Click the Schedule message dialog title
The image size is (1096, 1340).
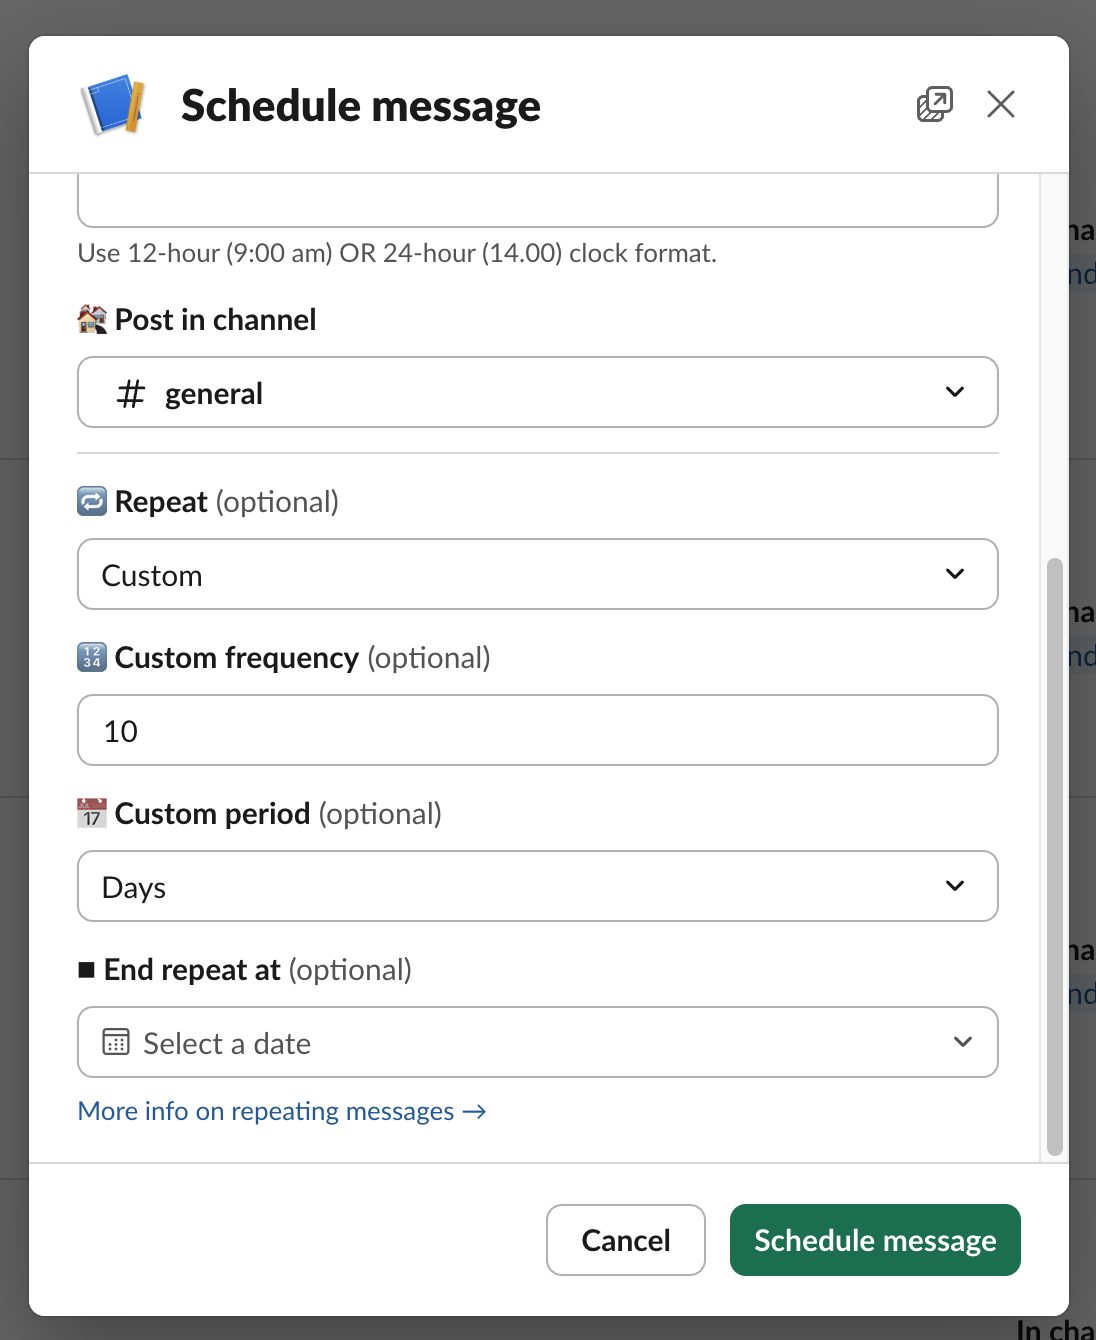[x=361, y=105]
